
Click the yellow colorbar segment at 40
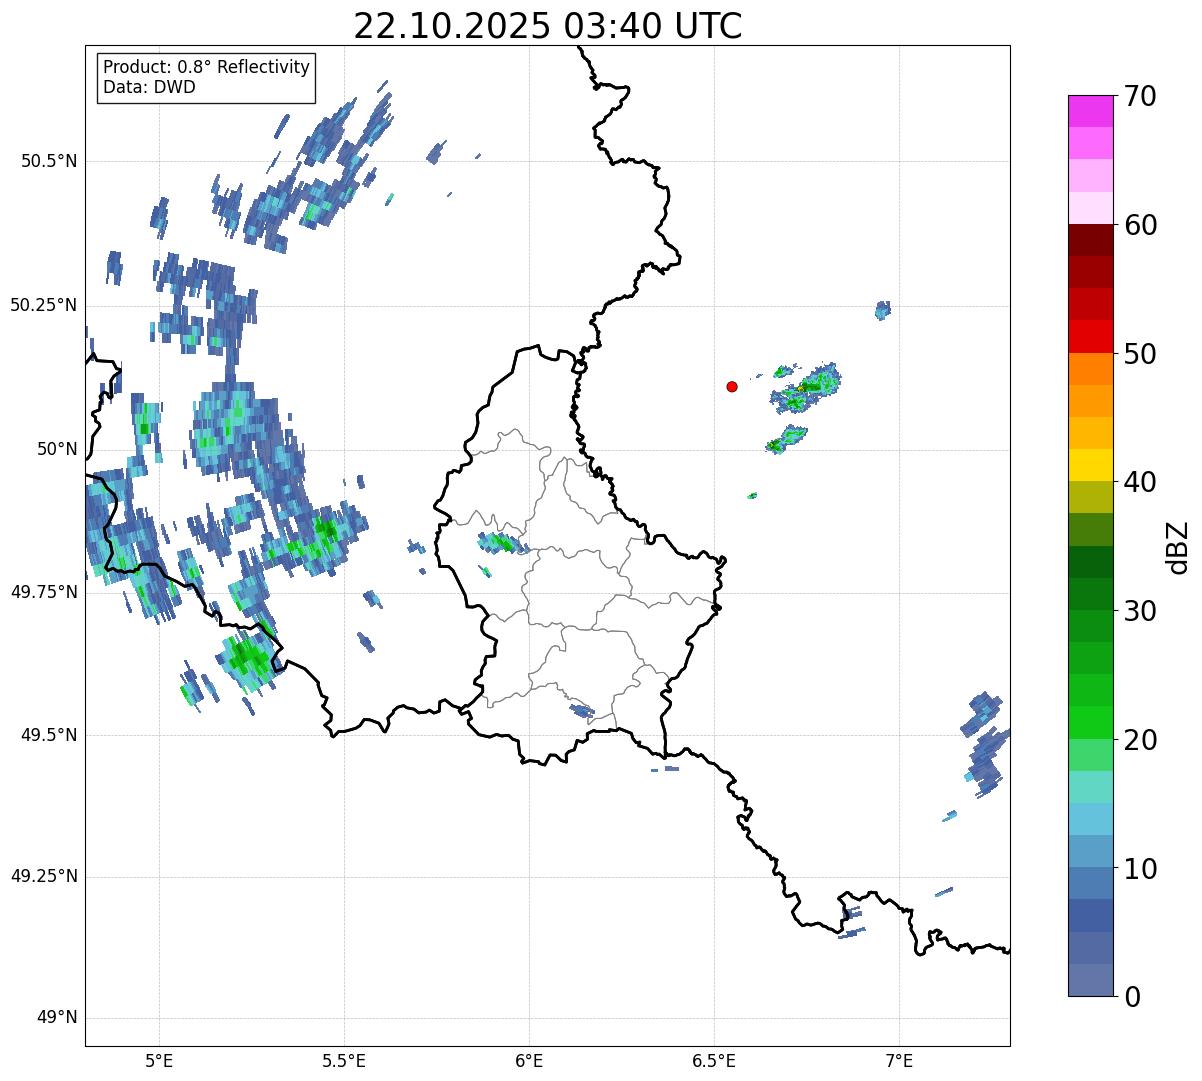click(1090, 465)
